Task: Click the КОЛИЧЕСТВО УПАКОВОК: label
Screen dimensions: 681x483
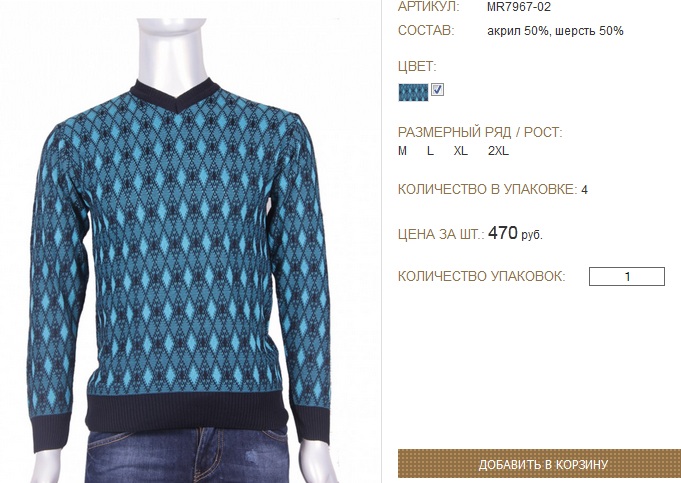Action: point(482,276)
